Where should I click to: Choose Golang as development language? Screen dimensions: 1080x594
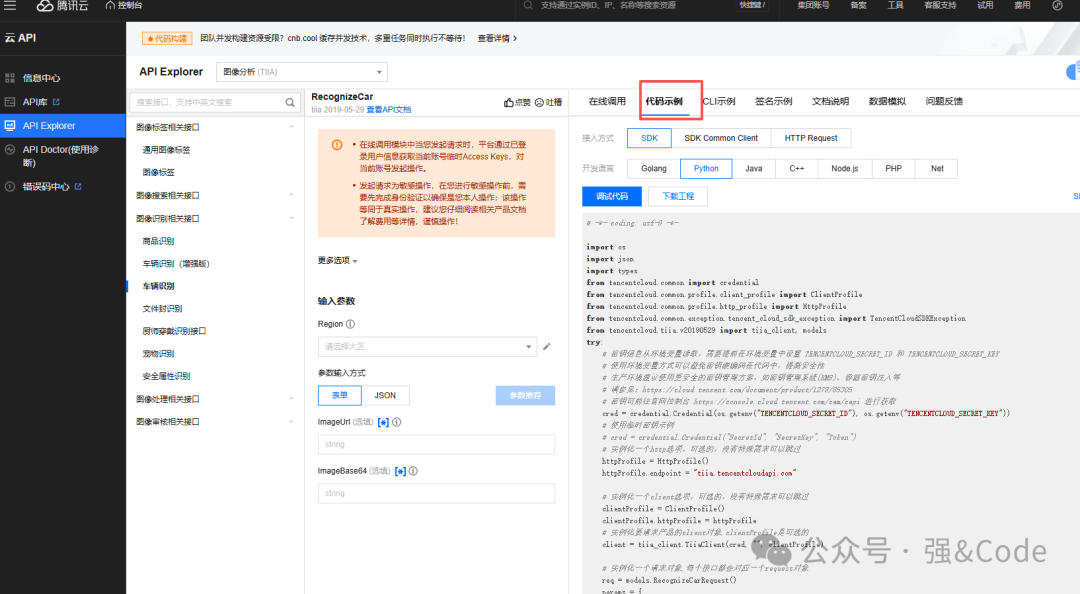[x=654, y=168]
